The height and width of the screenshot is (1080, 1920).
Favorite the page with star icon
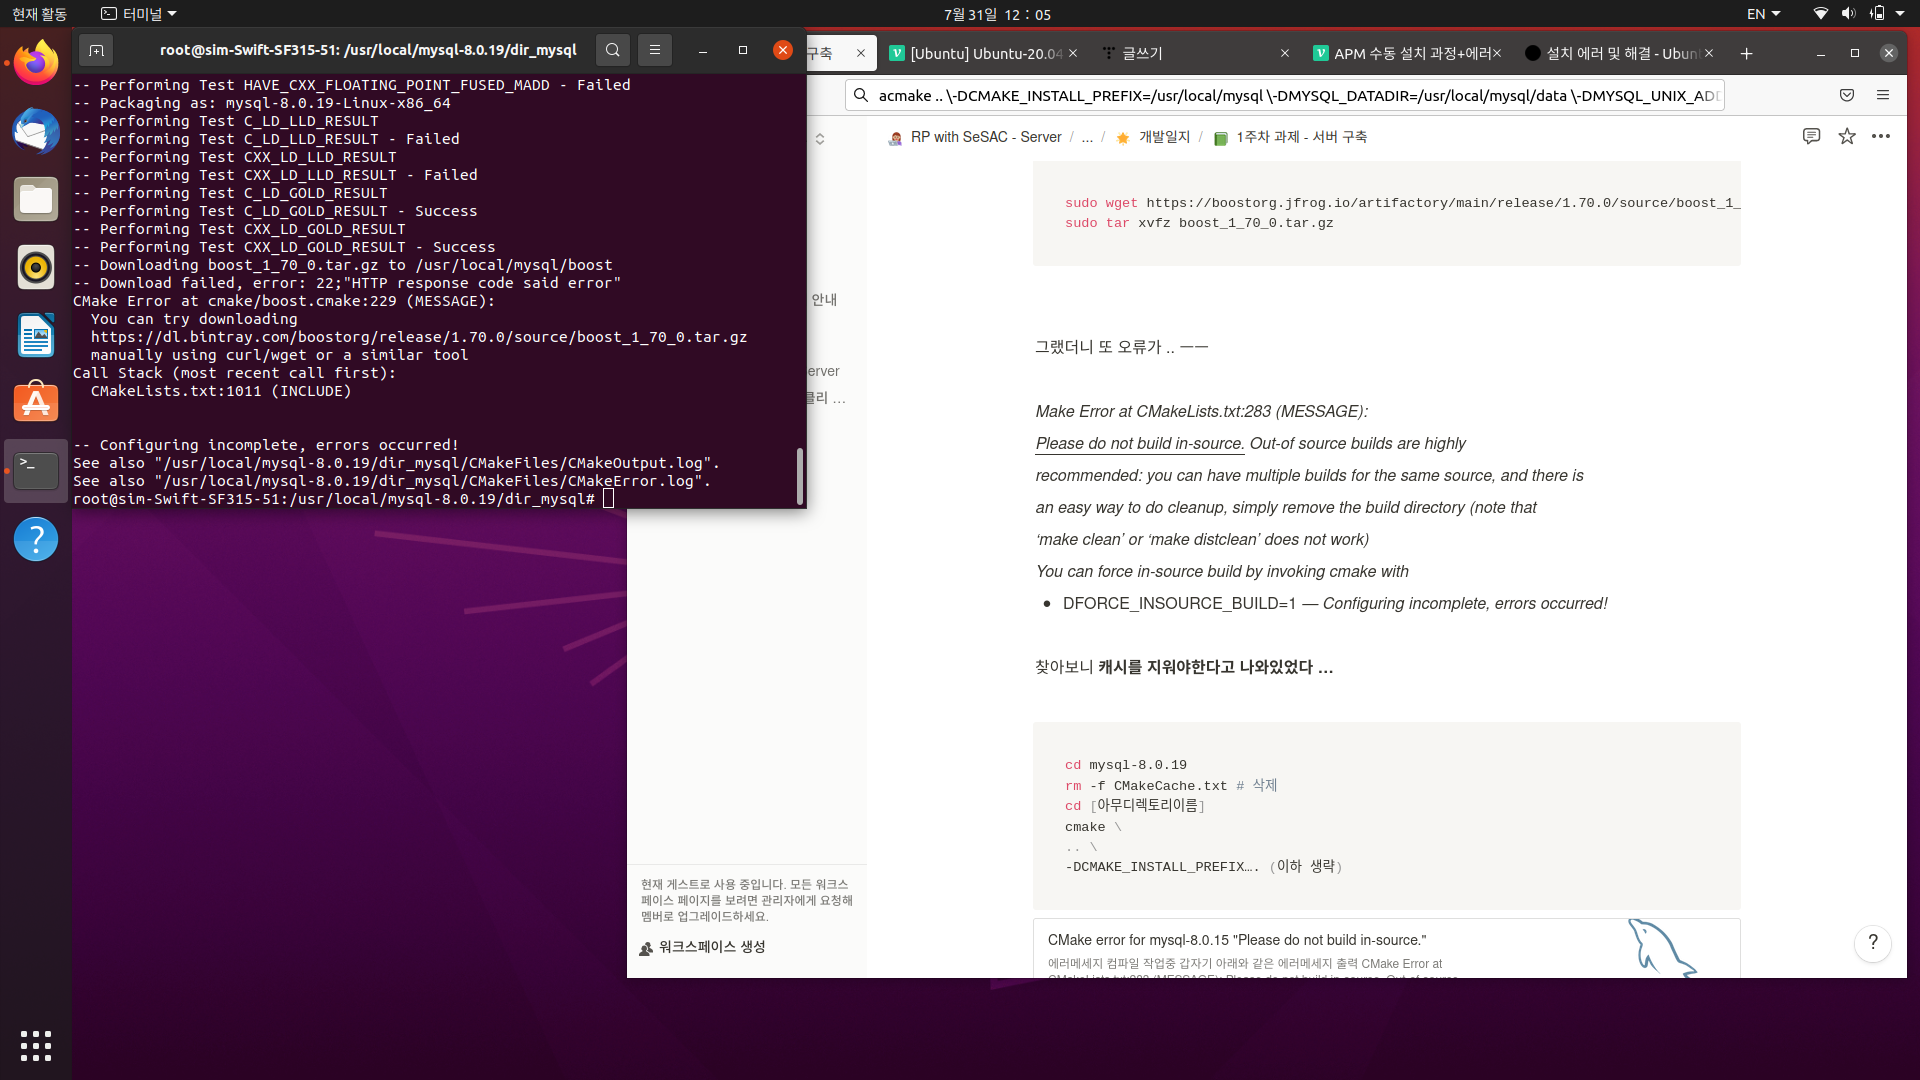(1847, 136)
